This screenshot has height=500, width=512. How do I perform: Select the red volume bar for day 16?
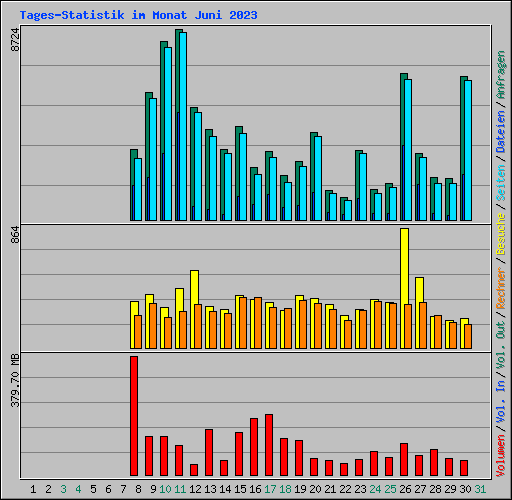click(254, 447)
